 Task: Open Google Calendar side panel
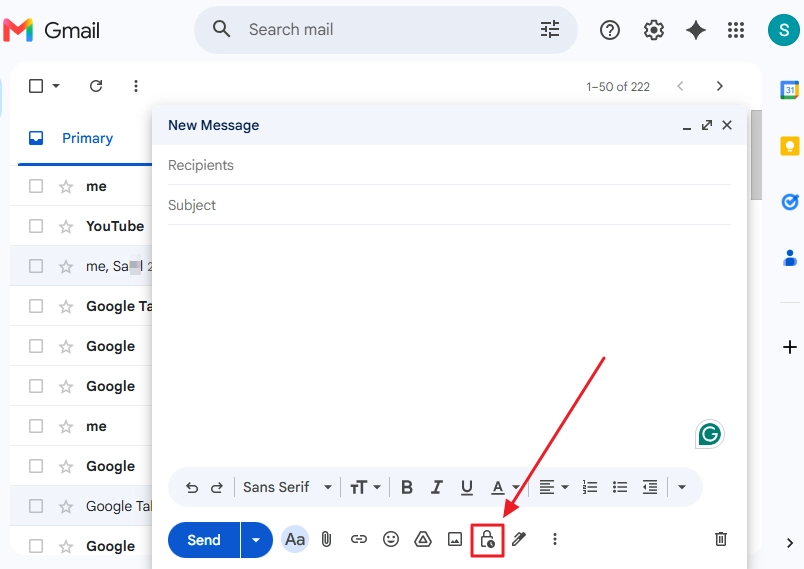790,90
